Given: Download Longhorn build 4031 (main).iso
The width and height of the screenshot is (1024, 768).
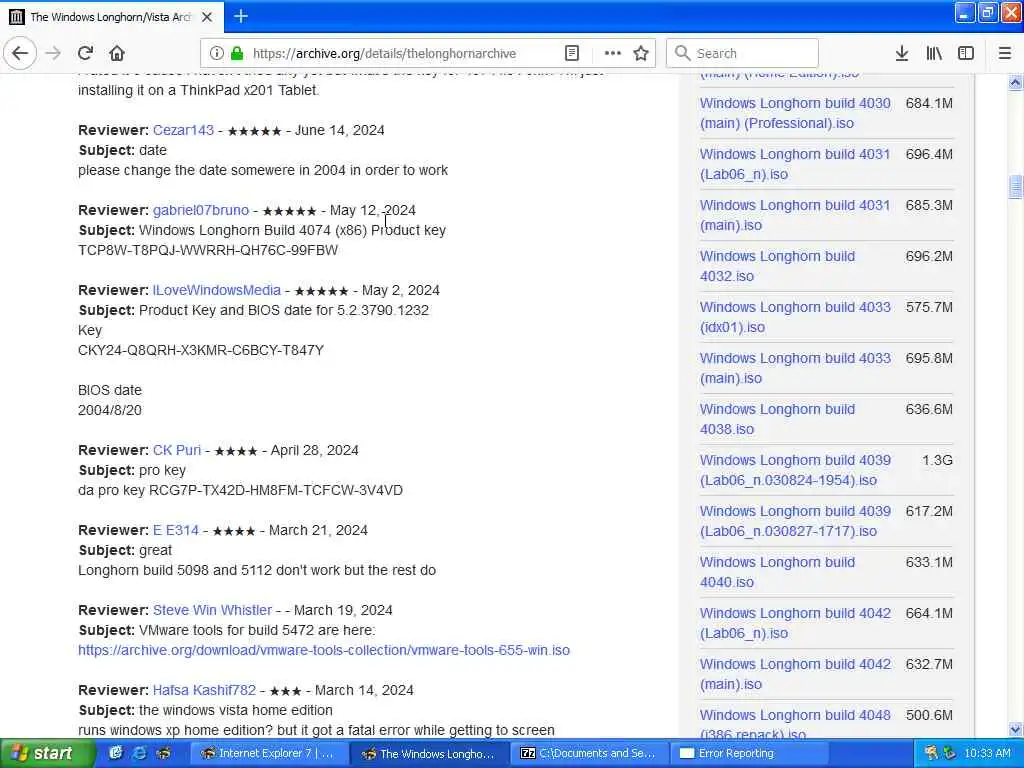Looking at the screenshot, I should point(795,215).
